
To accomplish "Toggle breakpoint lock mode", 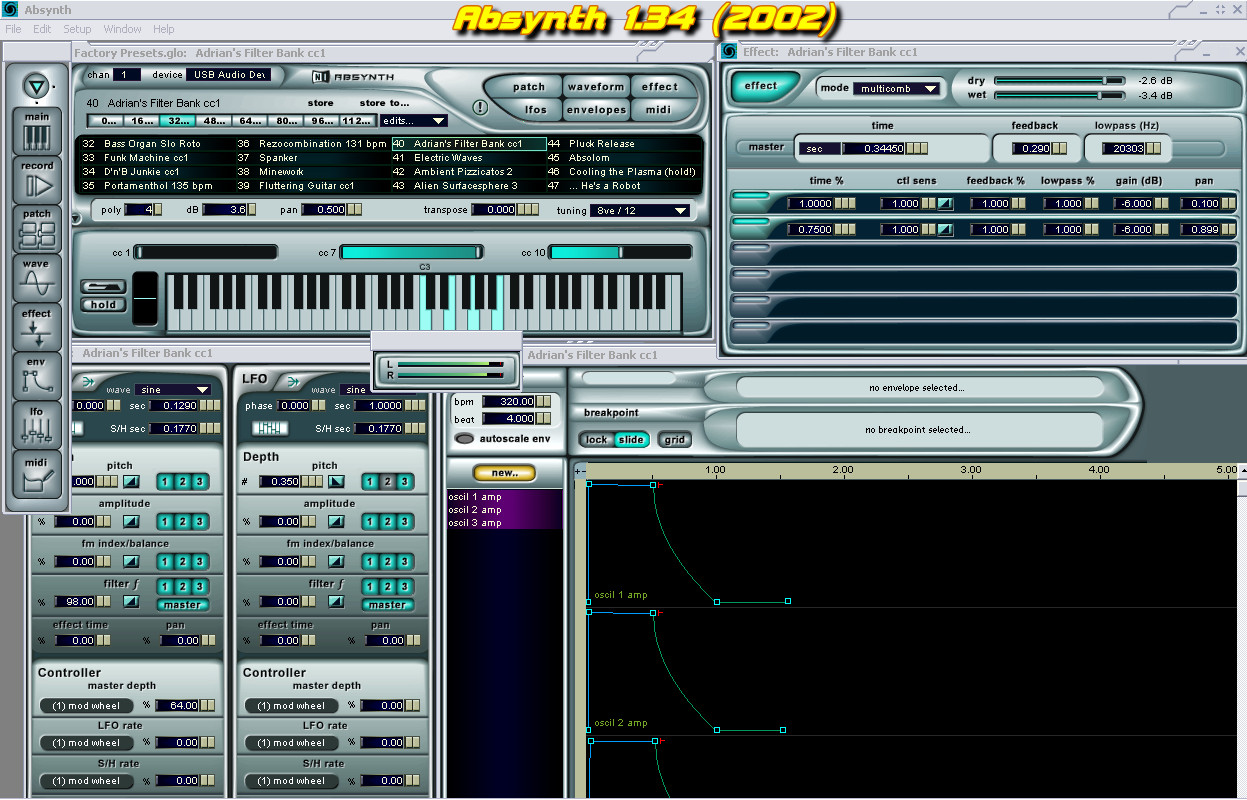I will (596, 440).
